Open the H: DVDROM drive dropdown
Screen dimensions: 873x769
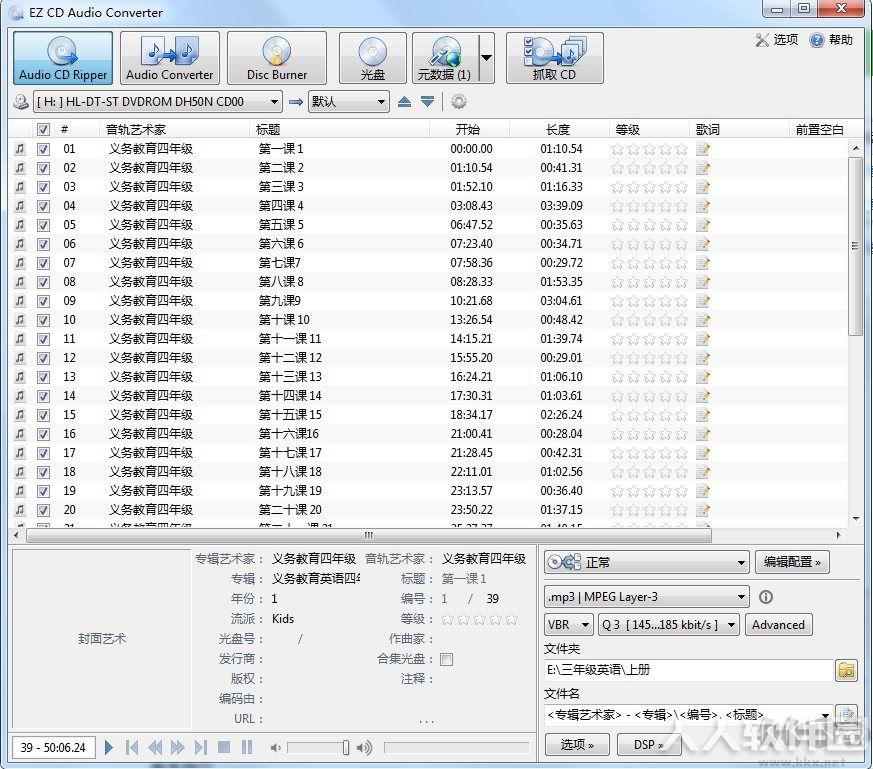pos(158,102)
